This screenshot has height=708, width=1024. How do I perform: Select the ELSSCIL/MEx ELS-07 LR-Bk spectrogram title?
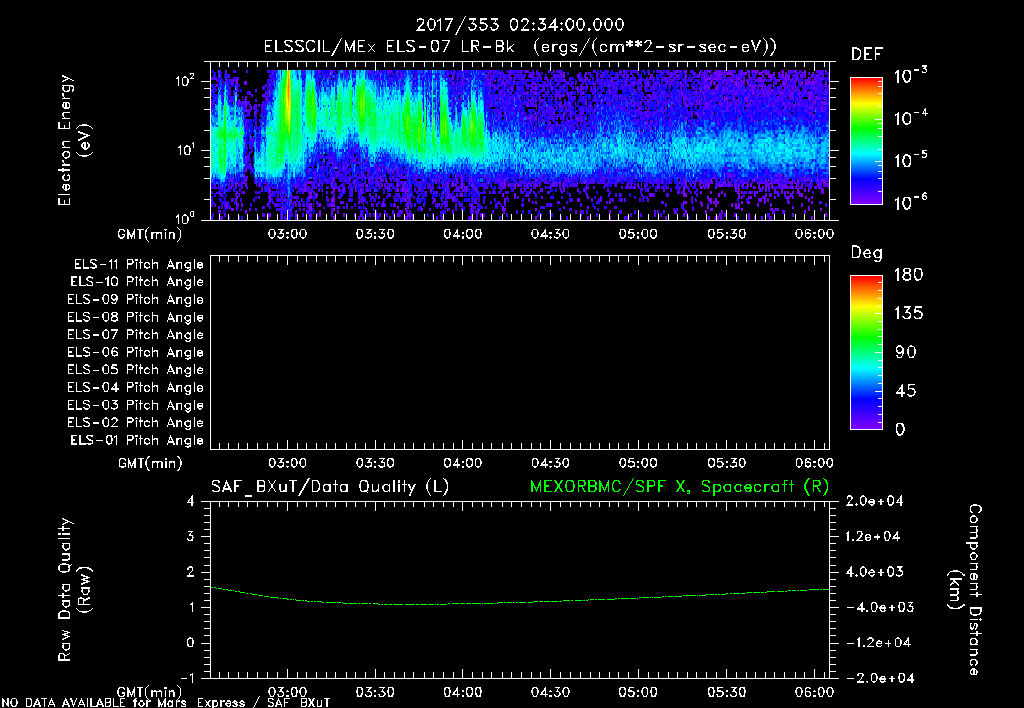(x=520, y=47)
